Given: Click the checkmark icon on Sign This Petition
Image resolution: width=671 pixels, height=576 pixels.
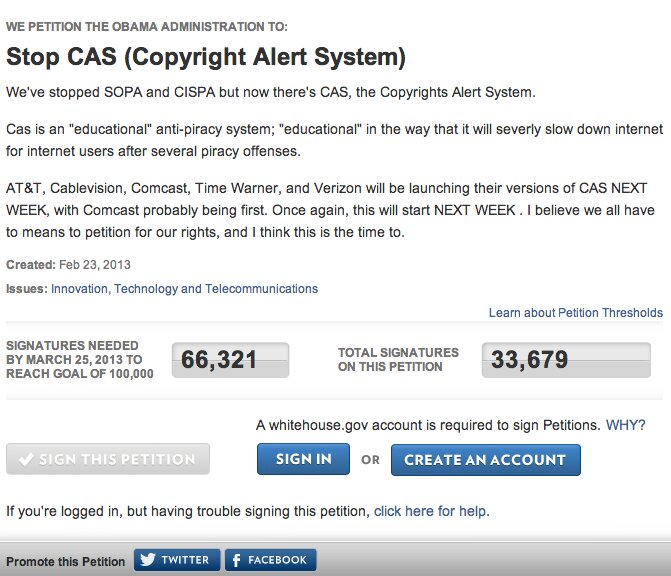Looking at the screenshot, I should tap(26, 459).
